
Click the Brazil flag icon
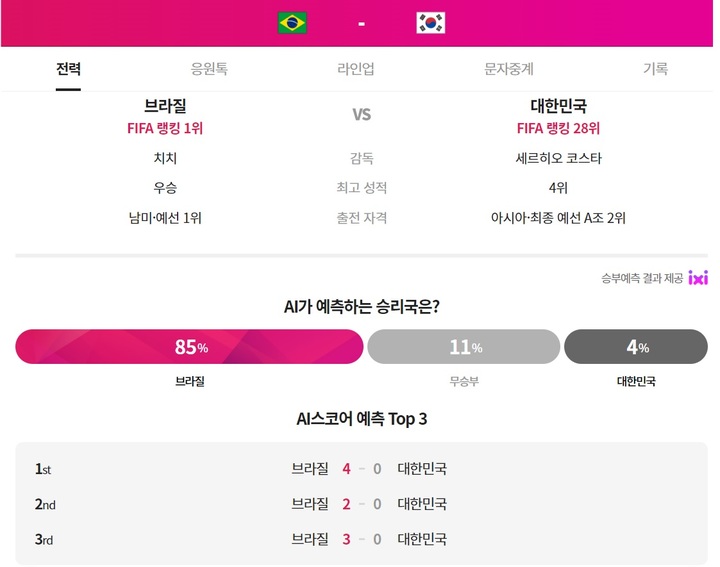click(292, 22)
